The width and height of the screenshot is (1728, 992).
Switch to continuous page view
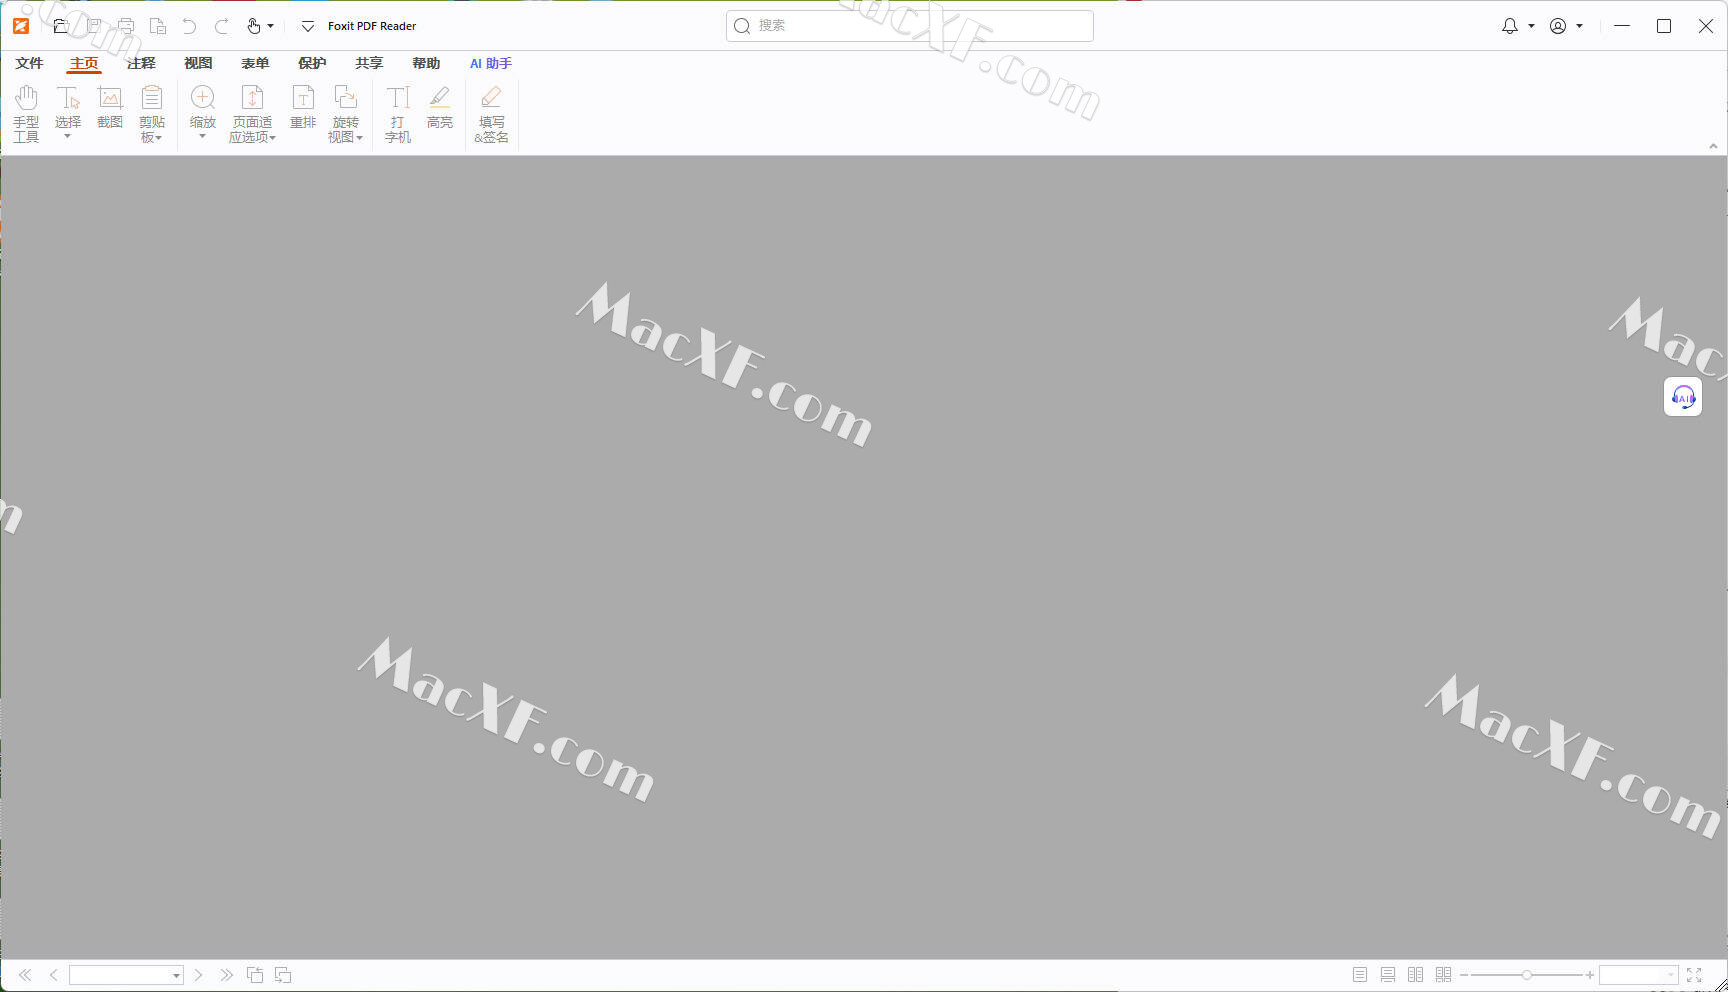(1388, 975)
